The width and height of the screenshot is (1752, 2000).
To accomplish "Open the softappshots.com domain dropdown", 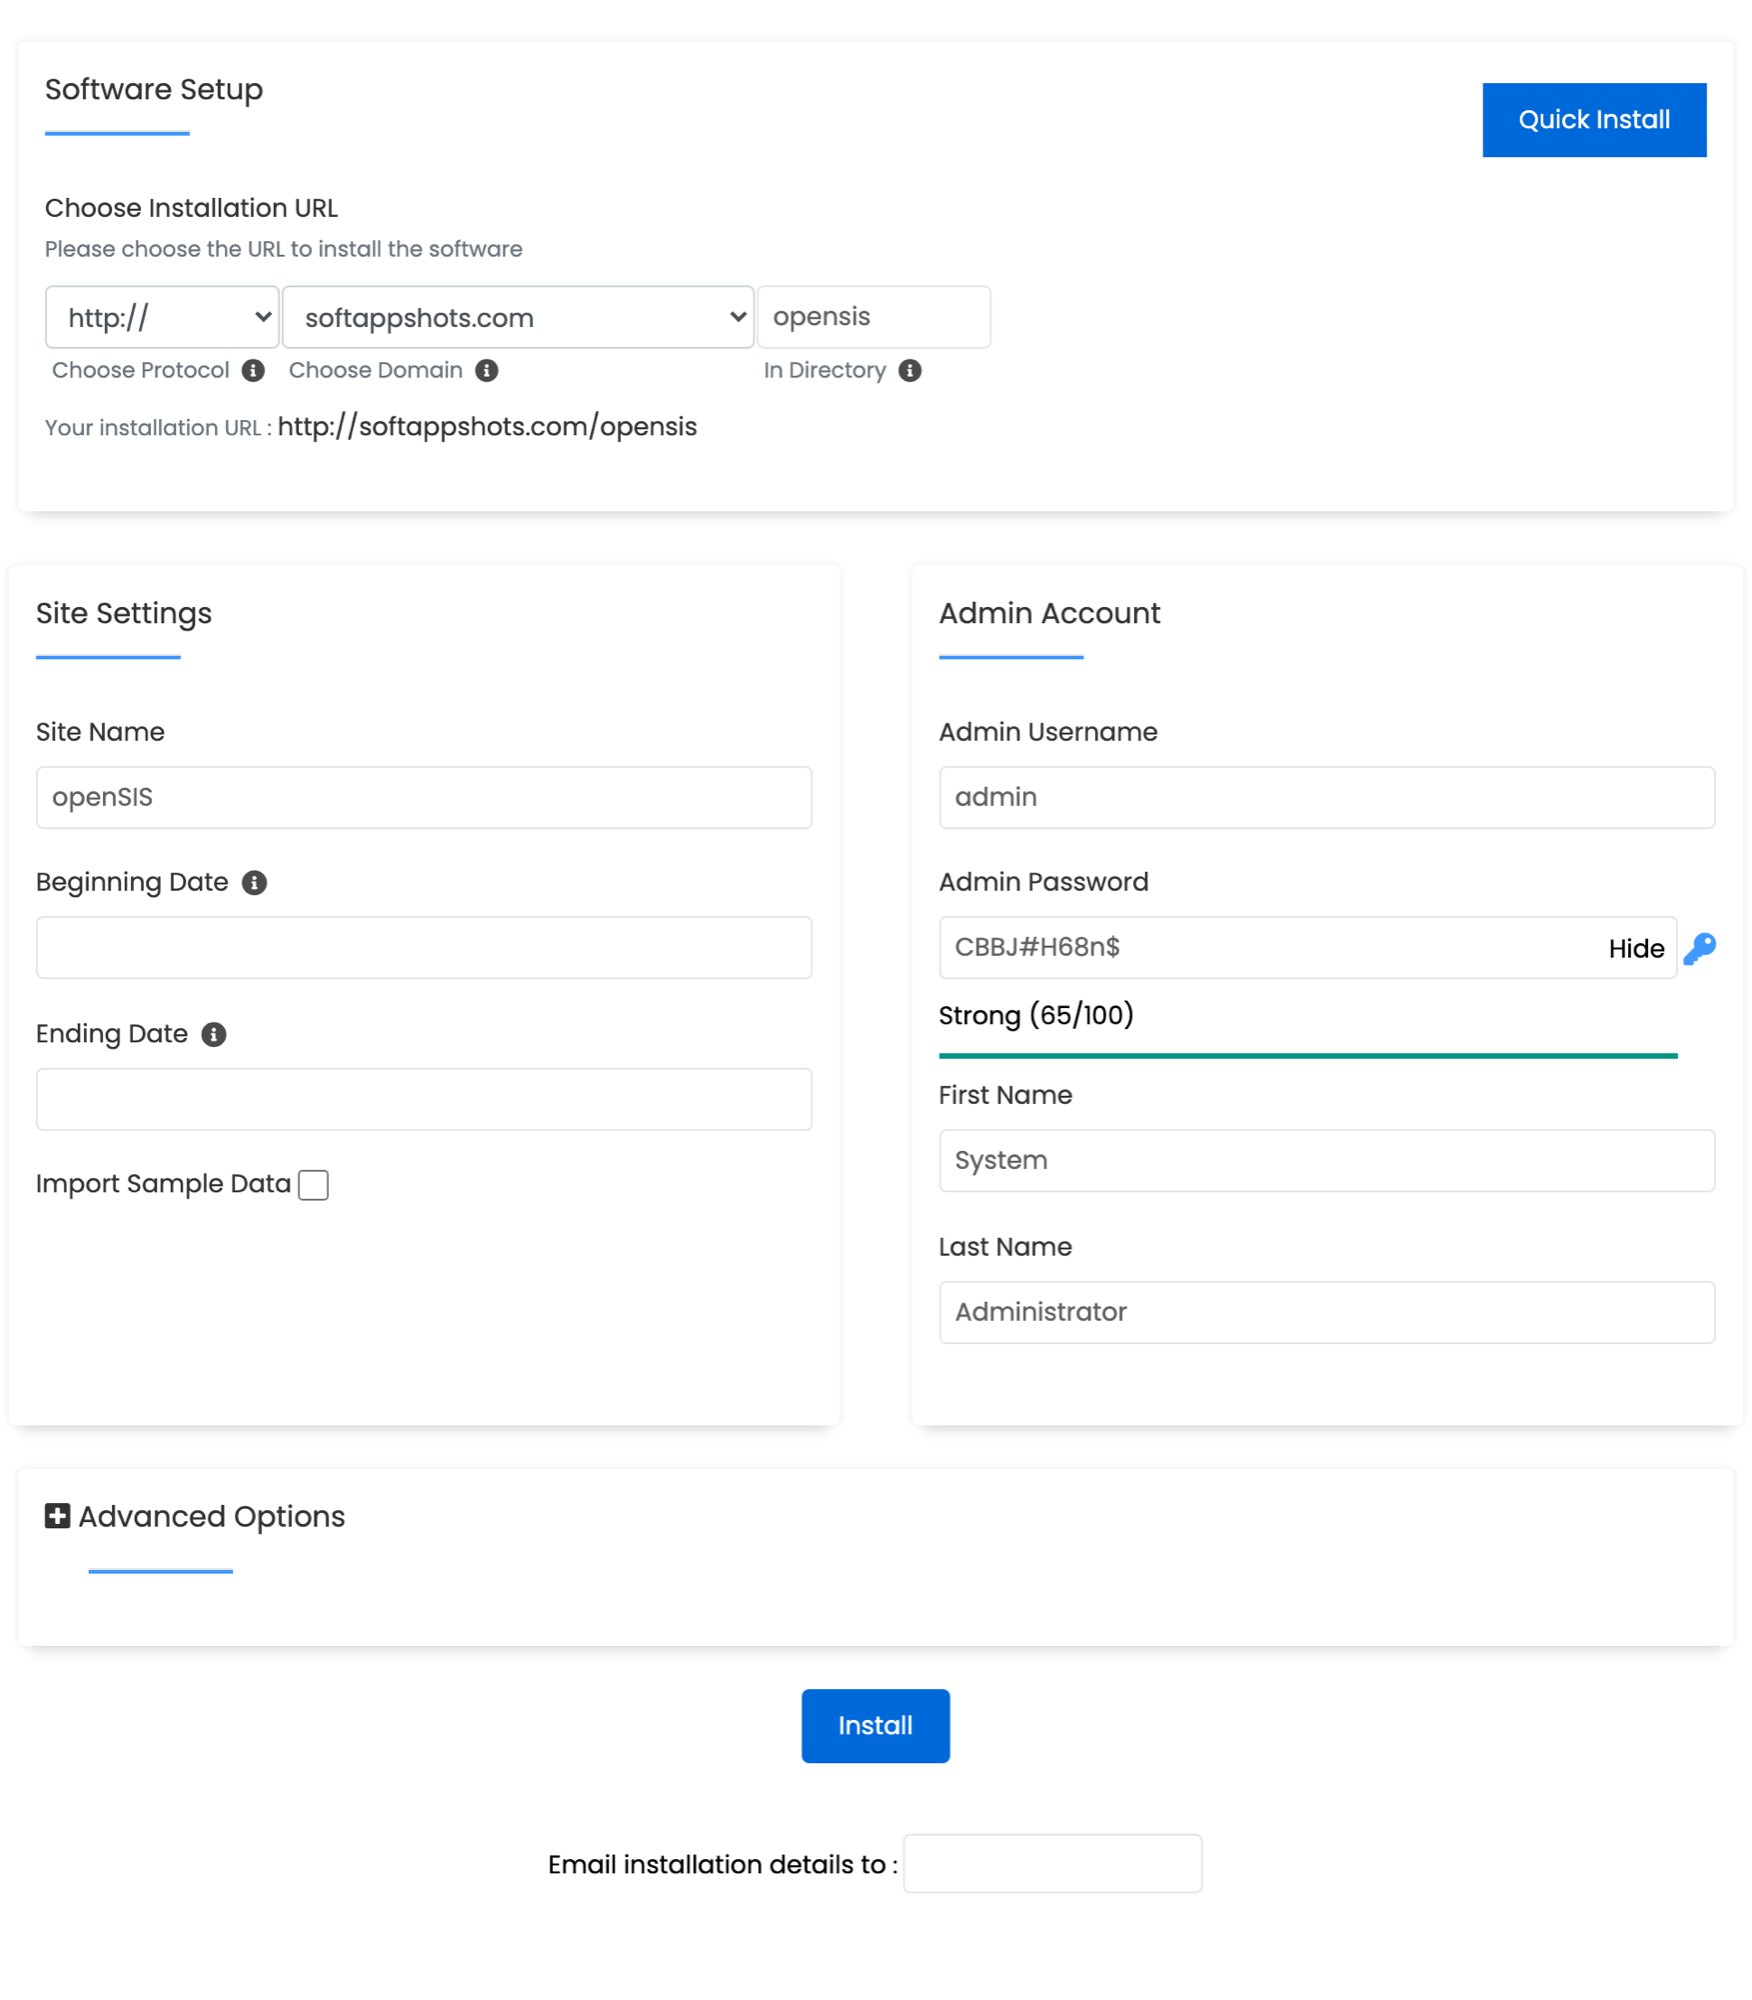I will pyautogui.click(x=517, y=317).
